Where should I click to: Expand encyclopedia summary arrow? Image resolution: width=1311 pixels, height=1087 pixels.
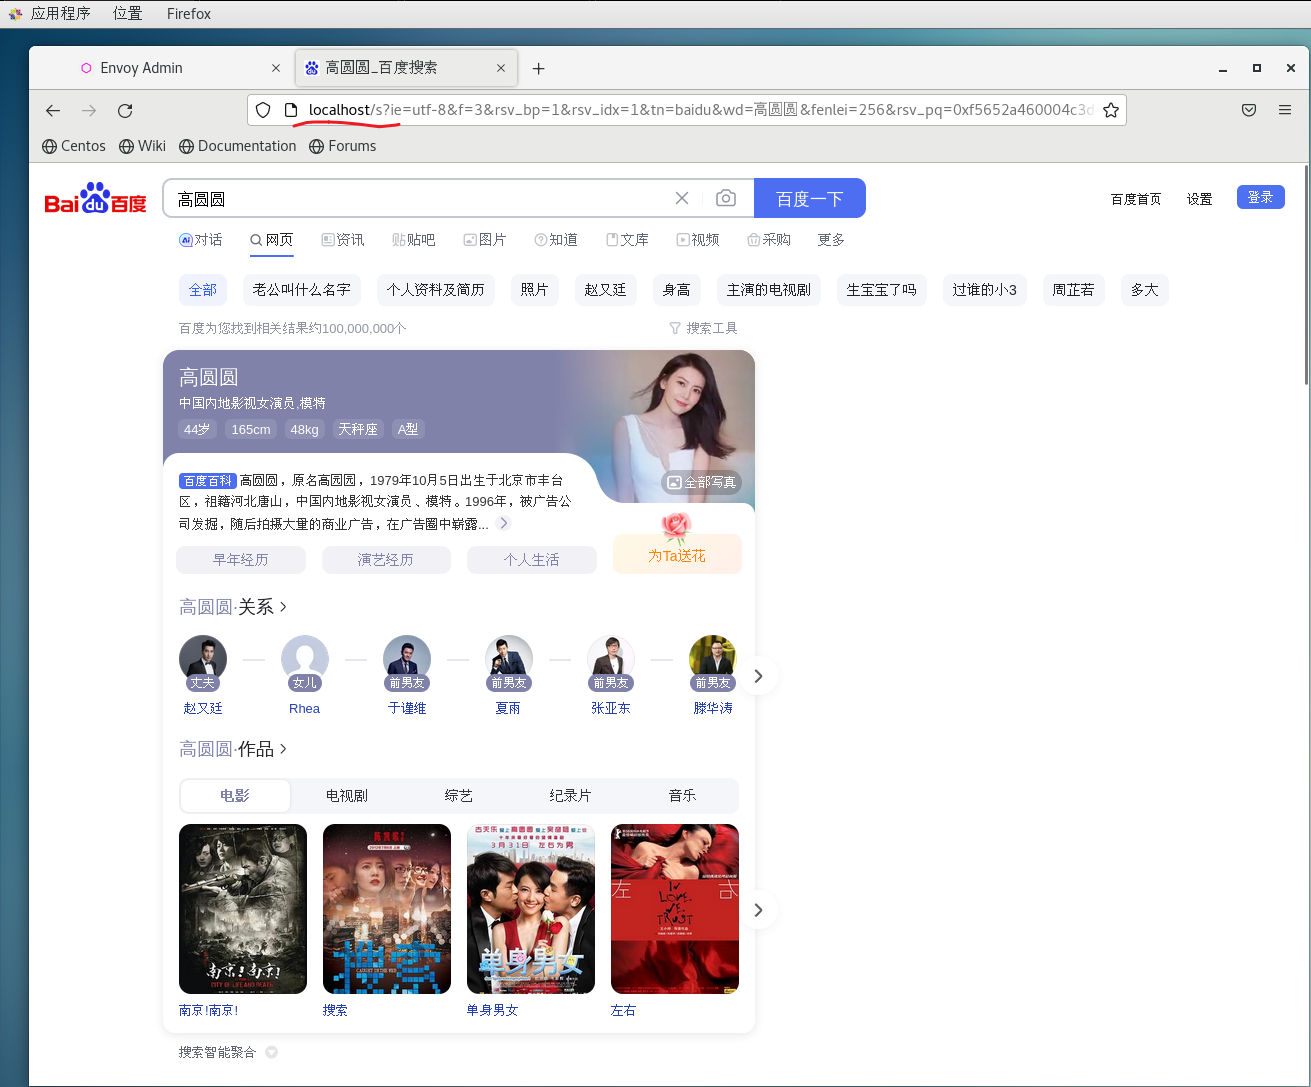[x=504, y=523]
